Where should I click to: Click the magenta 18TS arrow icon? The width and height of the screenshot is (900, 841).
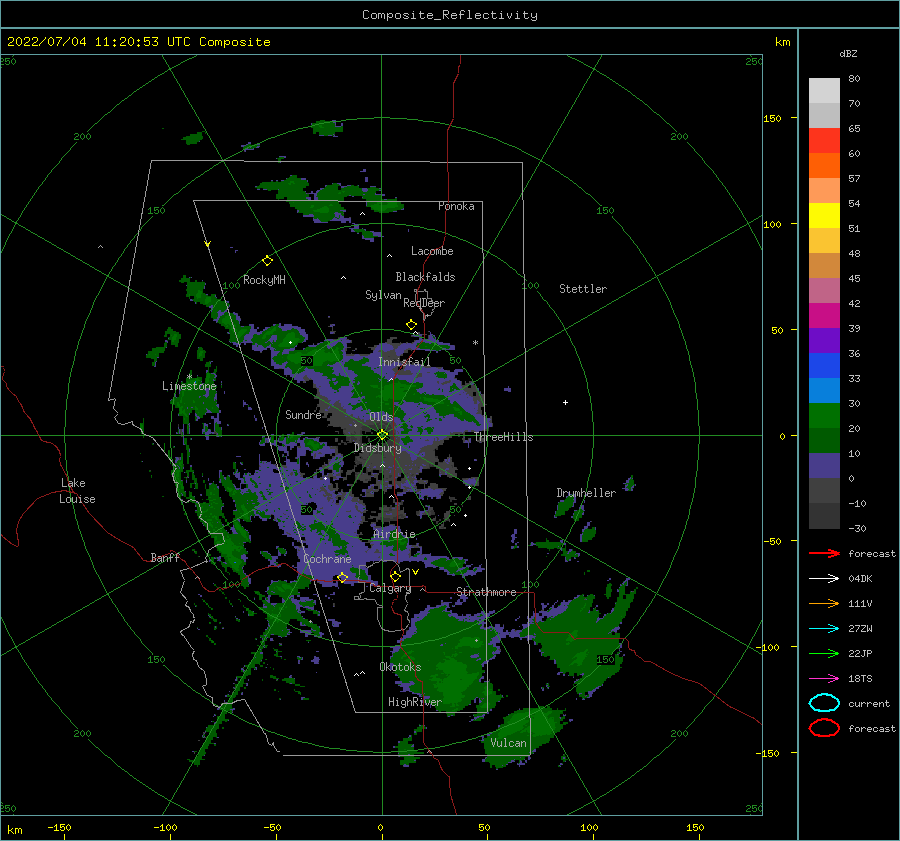tap(824, 679)
